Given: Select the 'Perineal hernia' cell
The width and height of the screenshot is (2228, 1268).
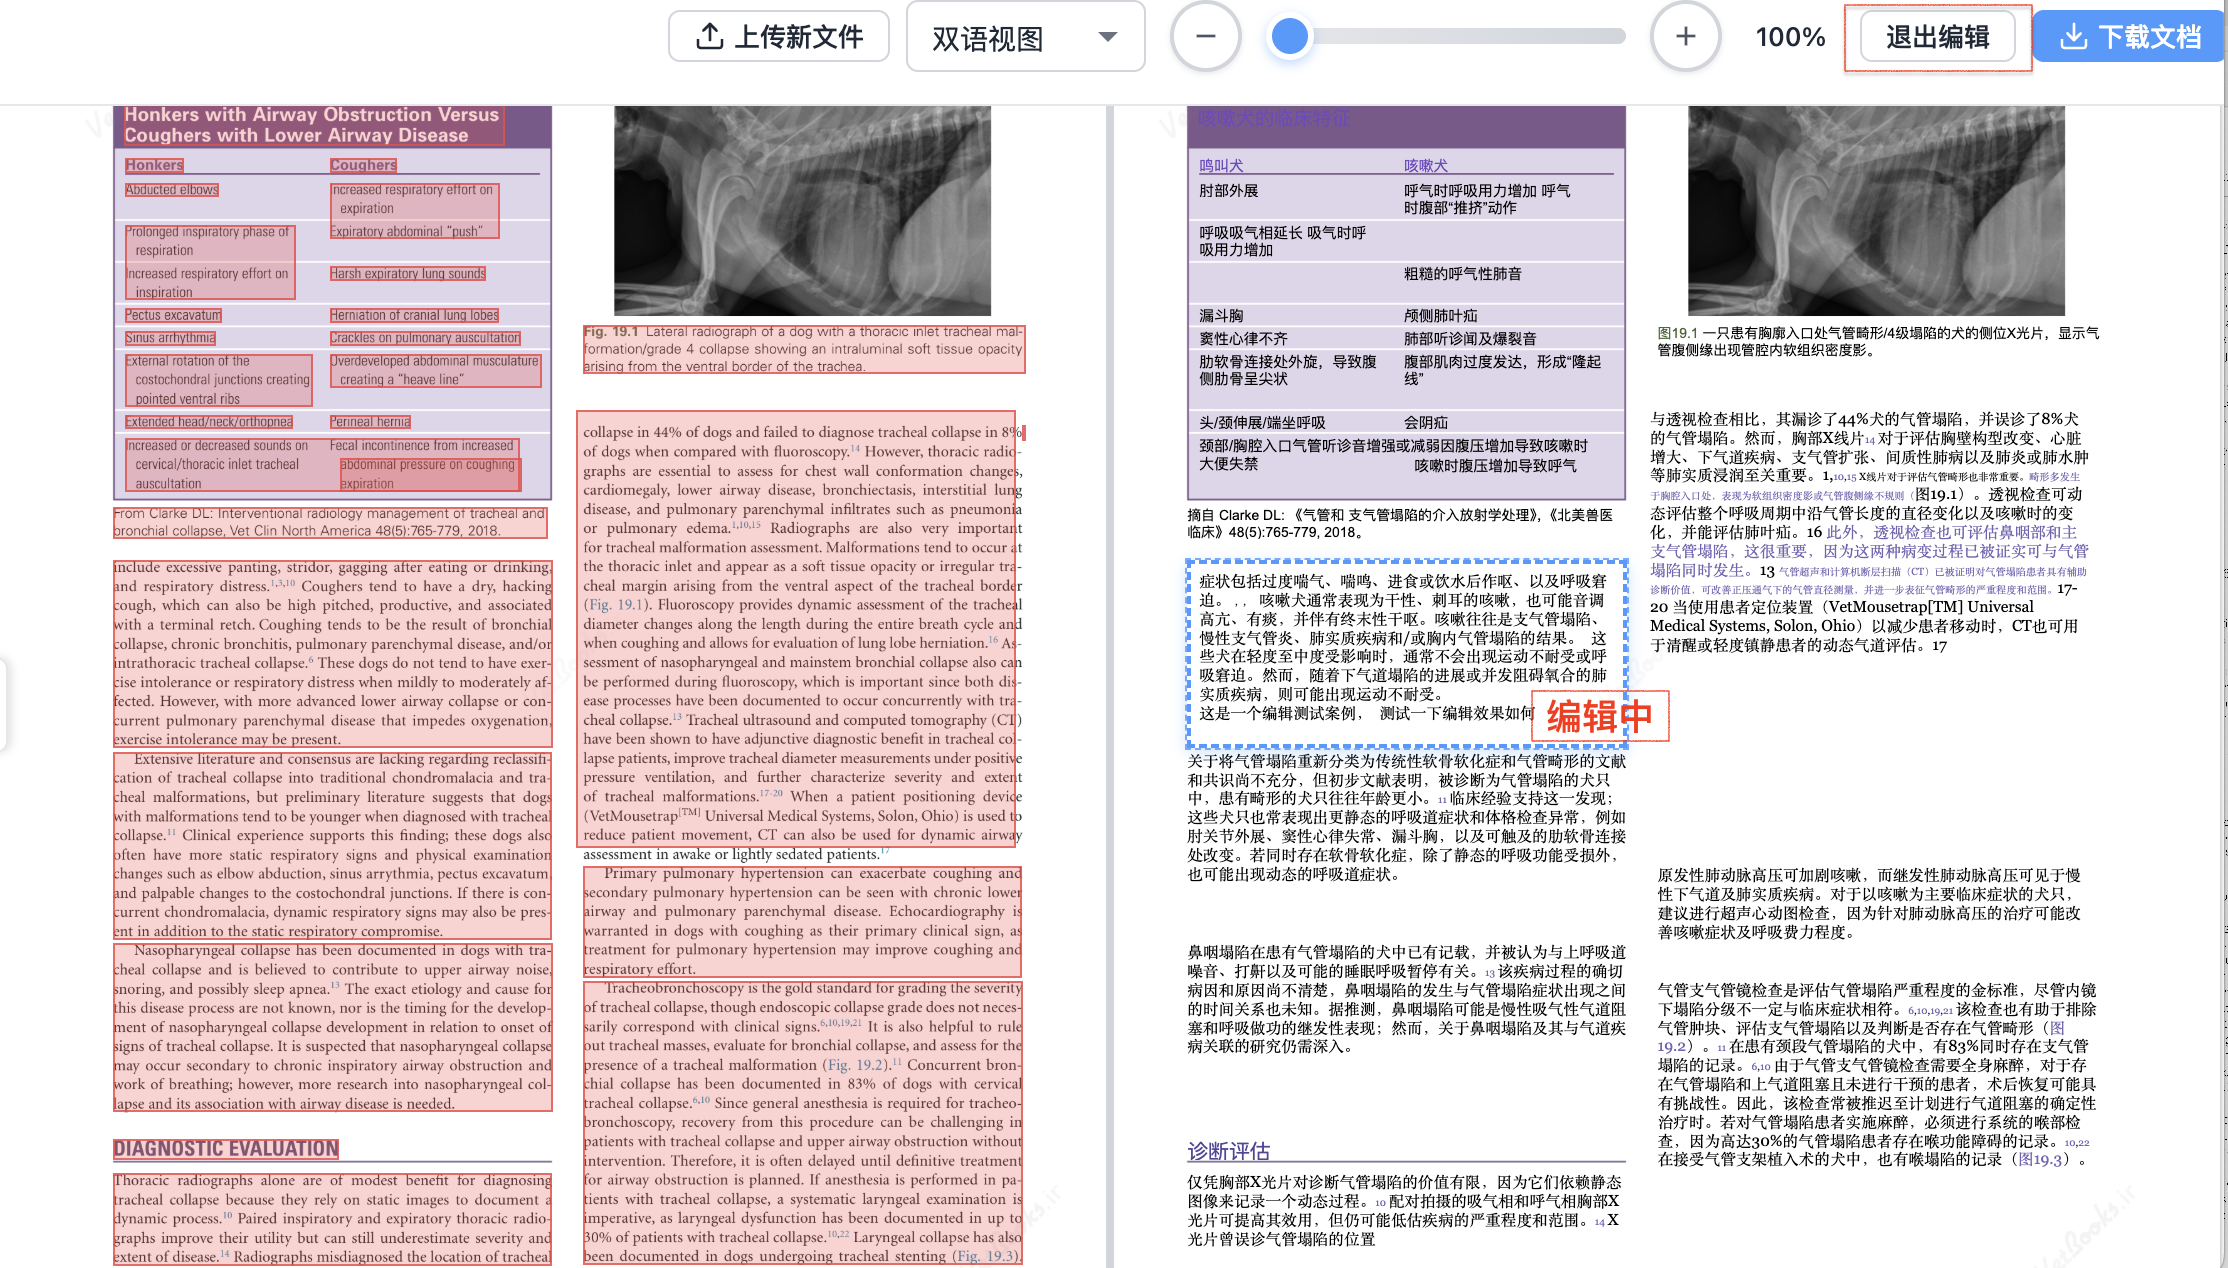Looking at the screenshot, I should [x=370, y=422].
